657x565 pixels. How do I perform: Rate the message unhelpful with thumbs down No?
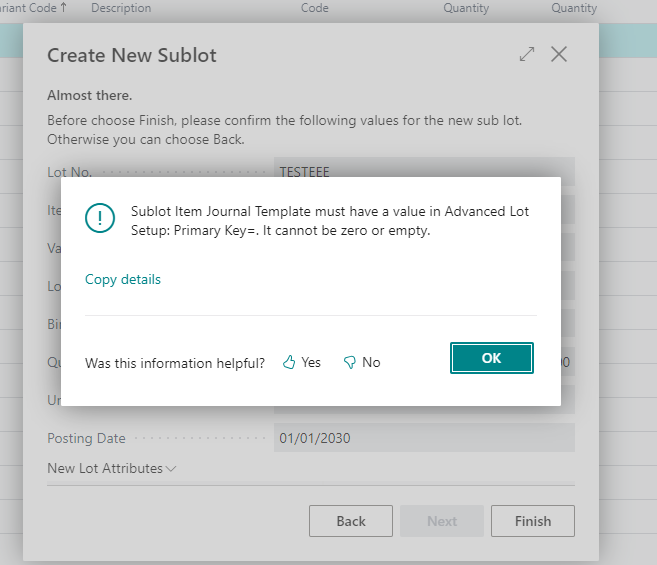[x=361, y=362]
